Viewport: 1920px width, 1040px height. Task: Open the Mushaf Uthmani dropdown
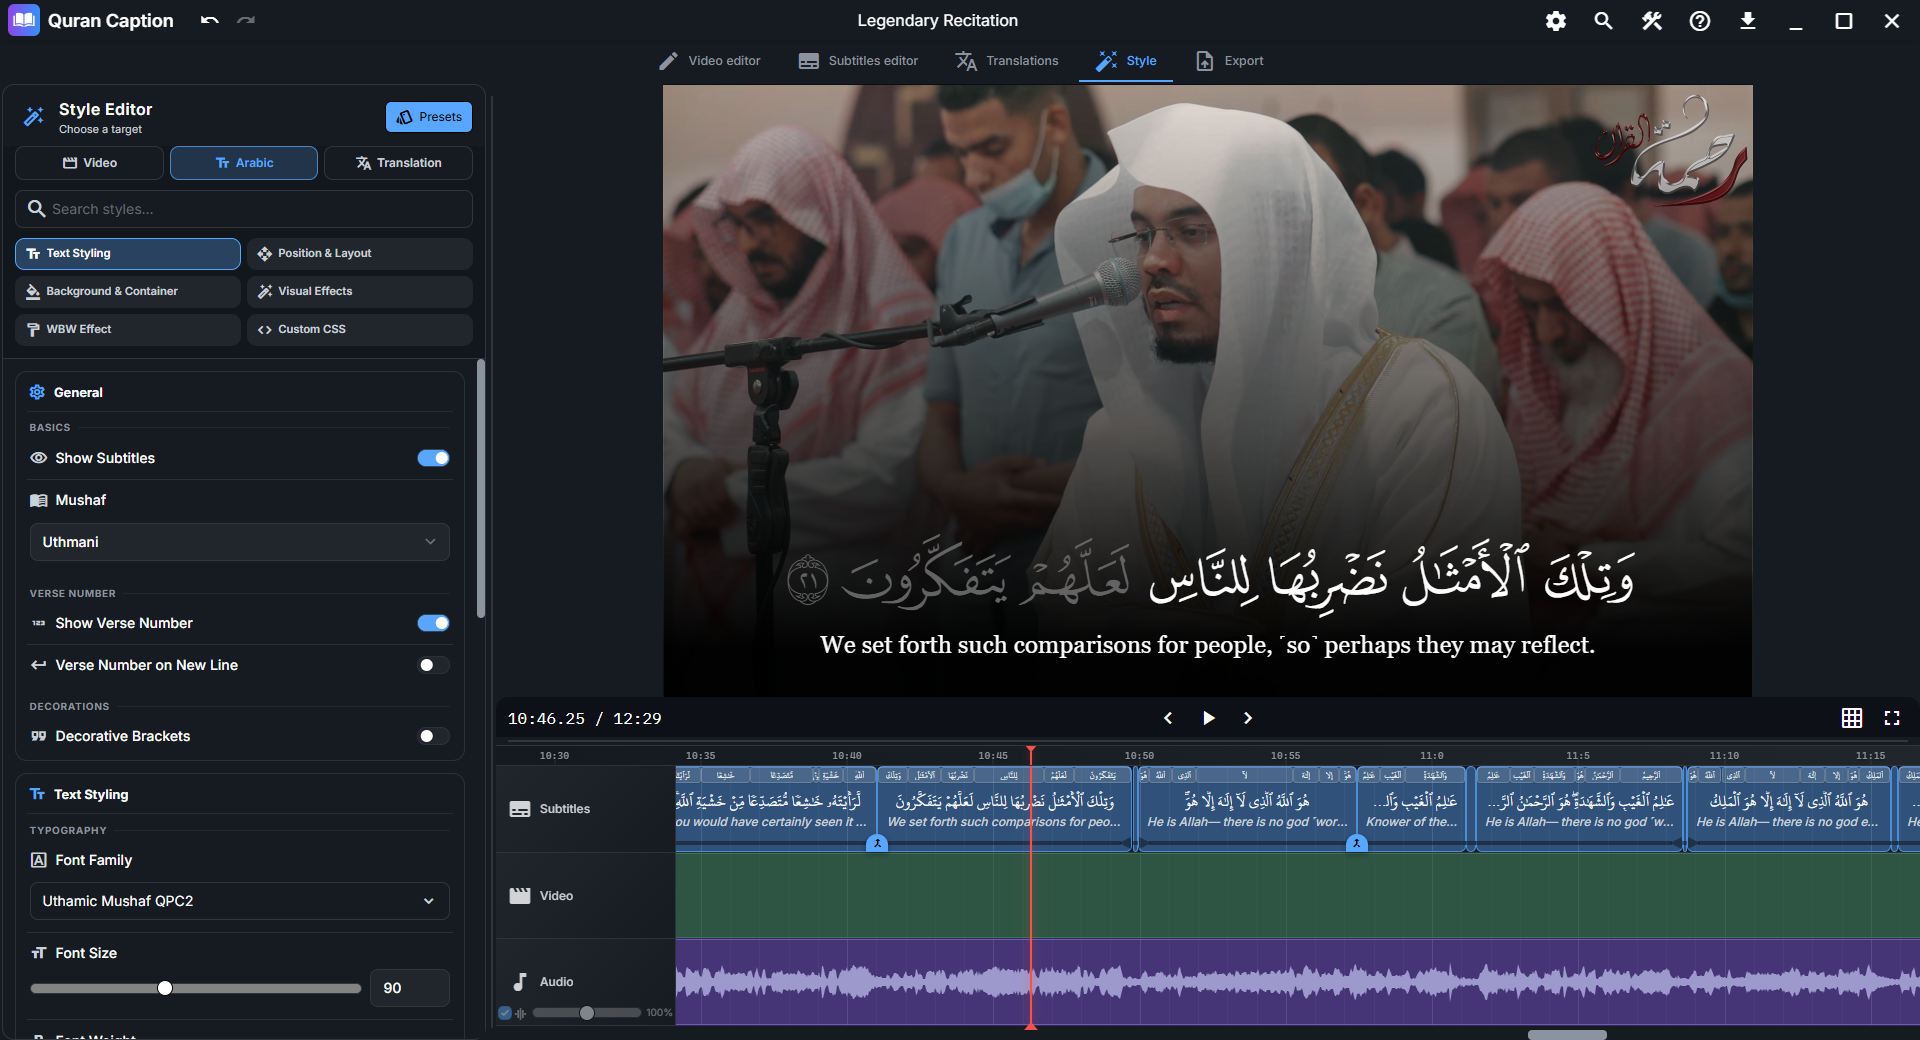pyautogui.click(x=240, y=542)
